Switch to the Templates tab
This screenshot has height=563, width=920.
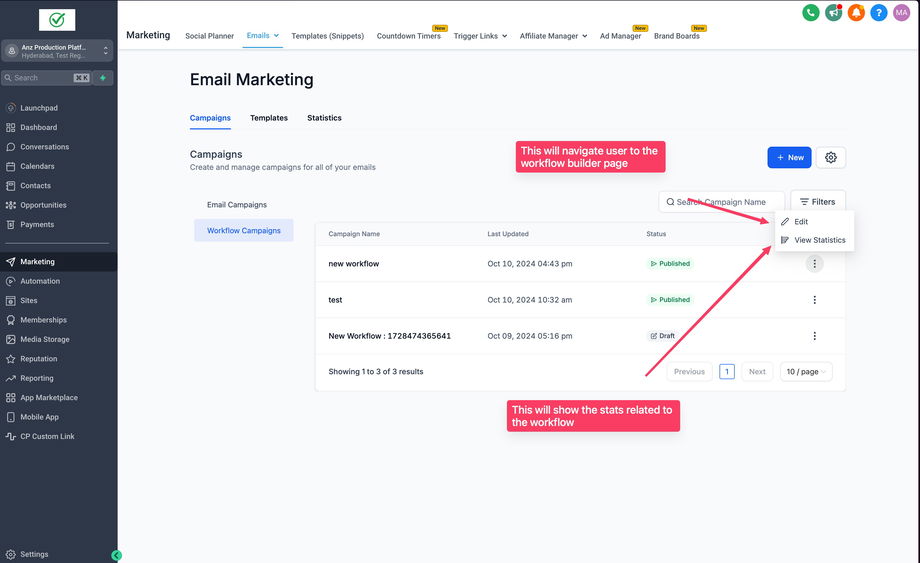pos(269,118)
